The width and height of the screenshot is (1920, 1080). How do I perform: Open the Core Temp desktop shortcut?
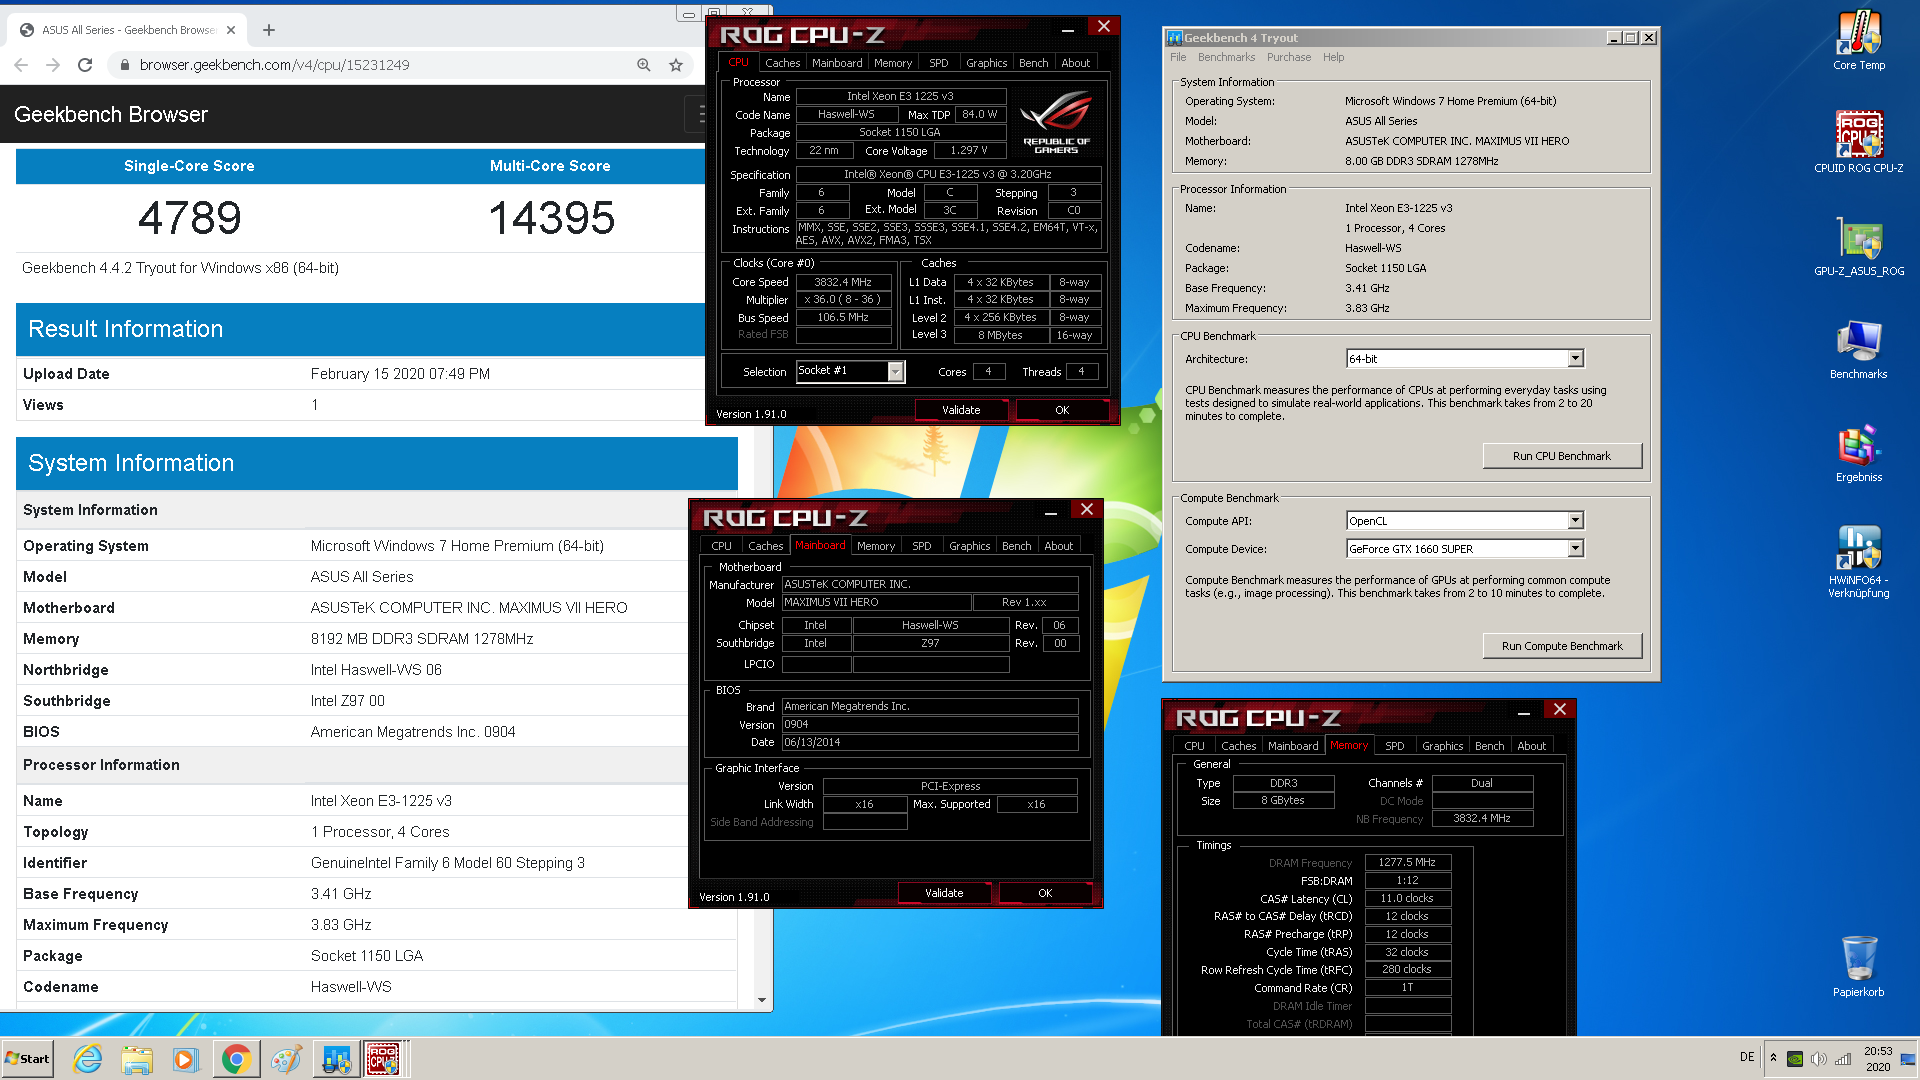click(x=1858, y=40)
